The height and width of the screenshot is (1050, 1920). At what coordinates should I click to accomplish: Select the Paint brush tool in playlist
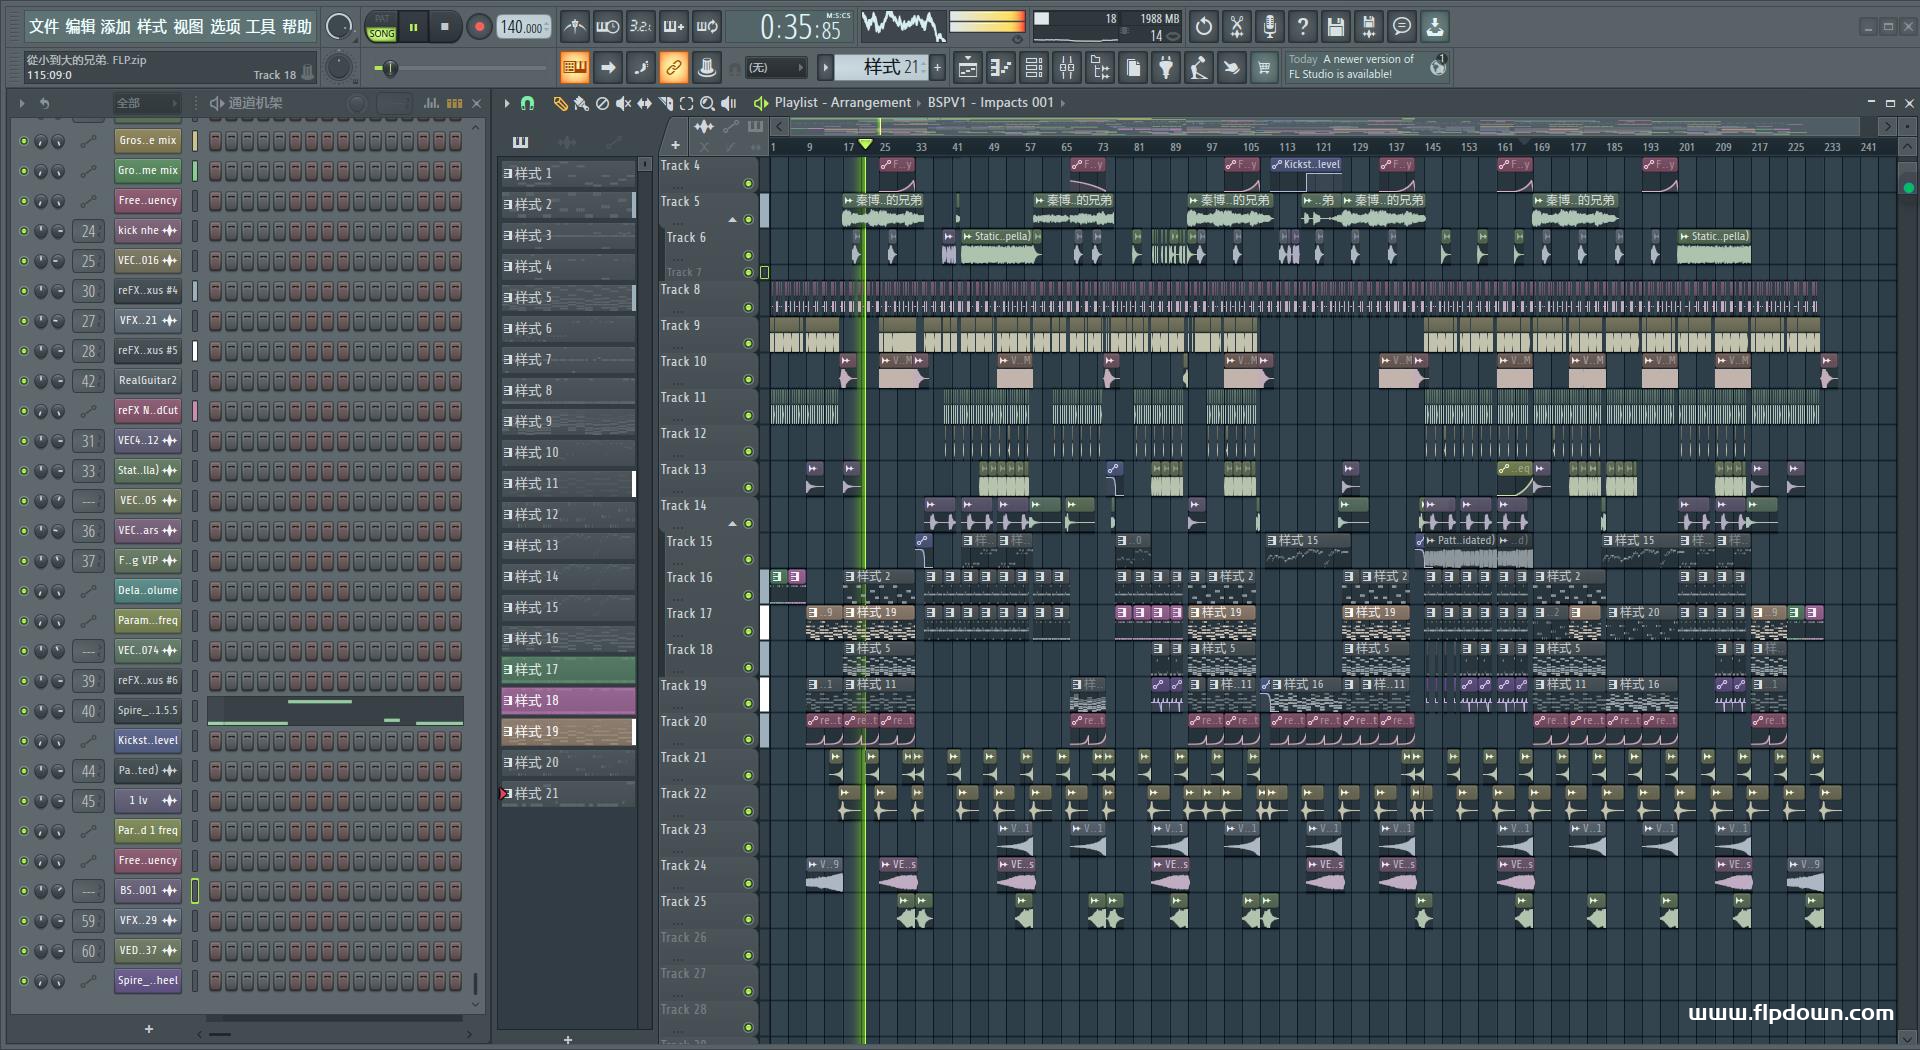tap(581, 103)
